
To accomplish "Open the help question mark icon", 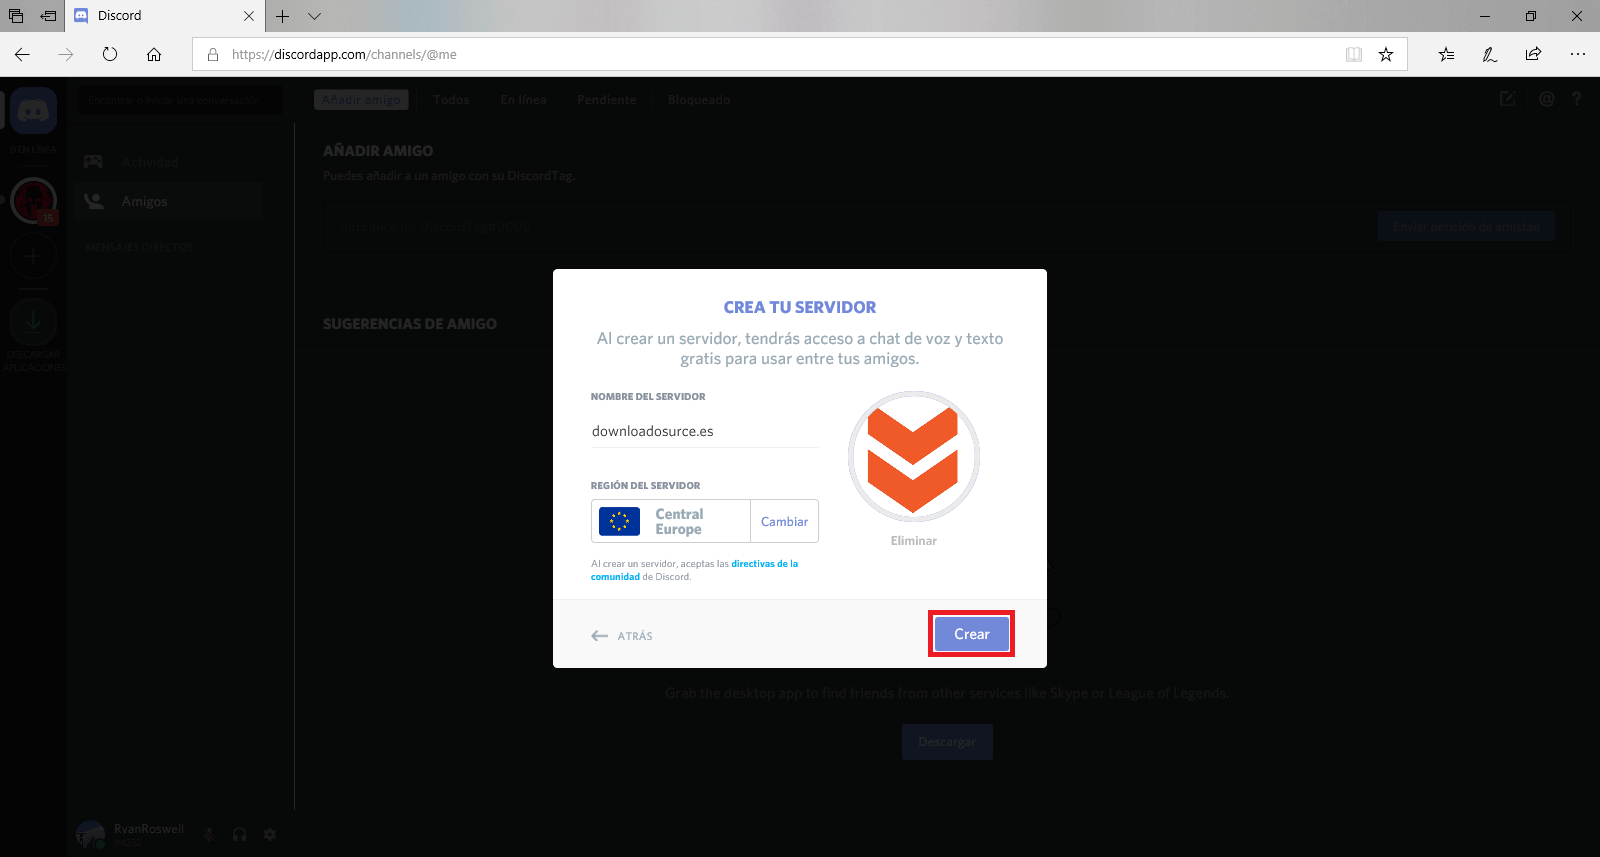I will pos(1576,99).
